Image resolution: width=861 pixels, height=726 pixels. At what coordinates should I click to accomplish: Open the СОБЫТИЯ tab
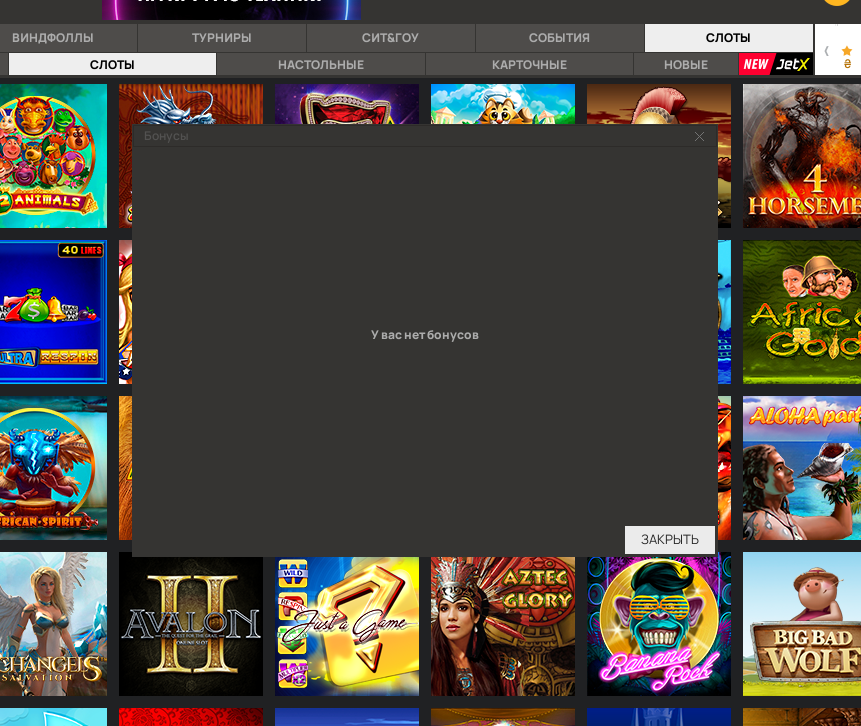point(560,38)
